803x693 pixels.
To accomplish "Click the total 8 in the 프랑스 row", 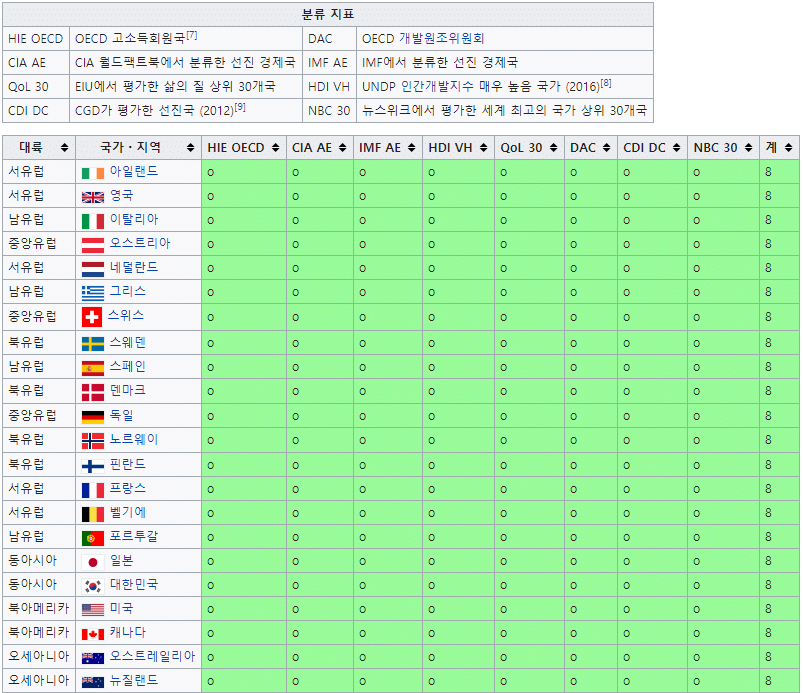I will click(x=768, y=489).
